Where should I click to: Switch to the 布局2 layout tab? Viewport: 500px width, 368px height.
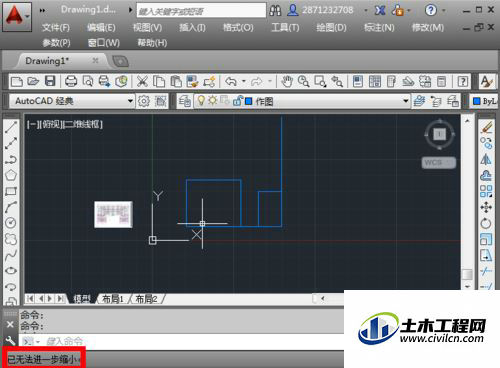[x=146, y=299]
